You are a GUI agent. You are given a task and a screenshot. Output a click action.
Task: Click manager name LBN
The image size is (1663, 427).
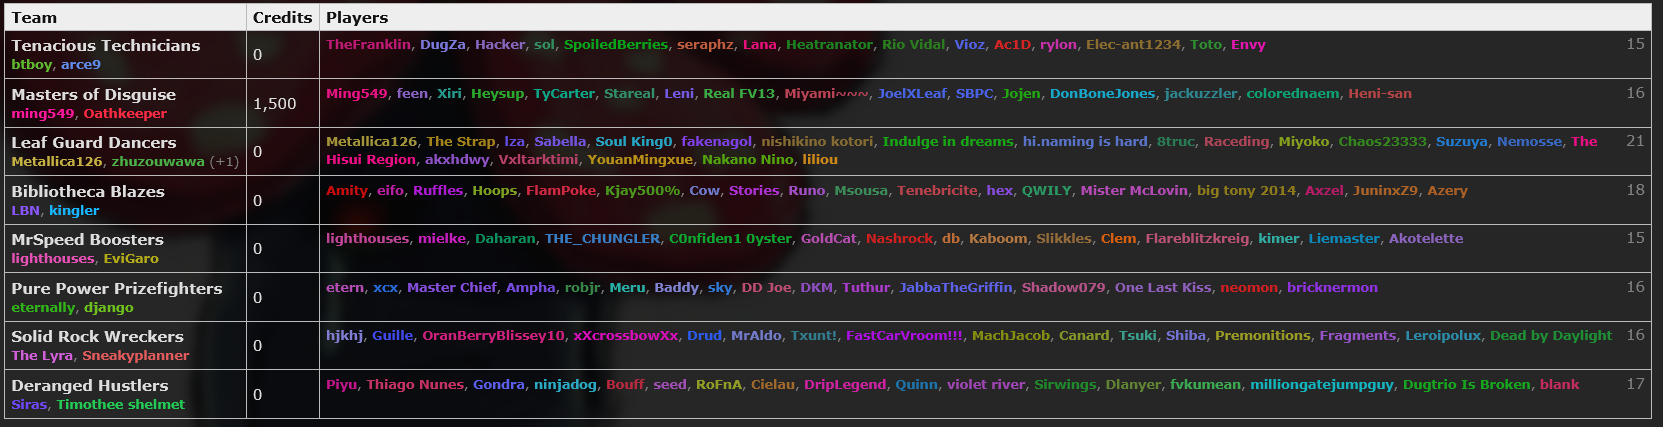pos(26,210)
